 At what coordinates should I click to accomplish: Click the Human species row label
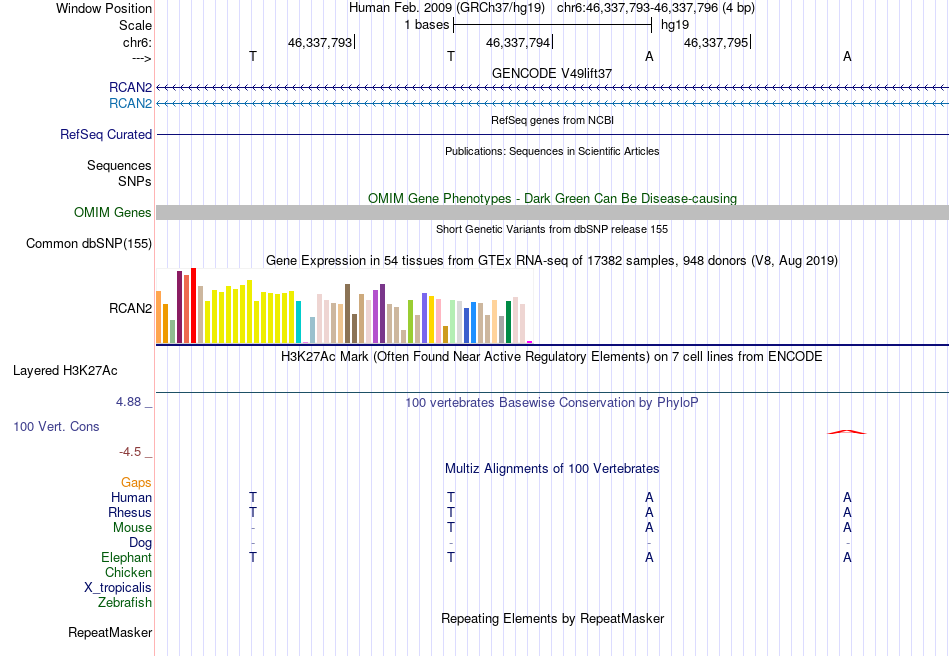(131, 497)
